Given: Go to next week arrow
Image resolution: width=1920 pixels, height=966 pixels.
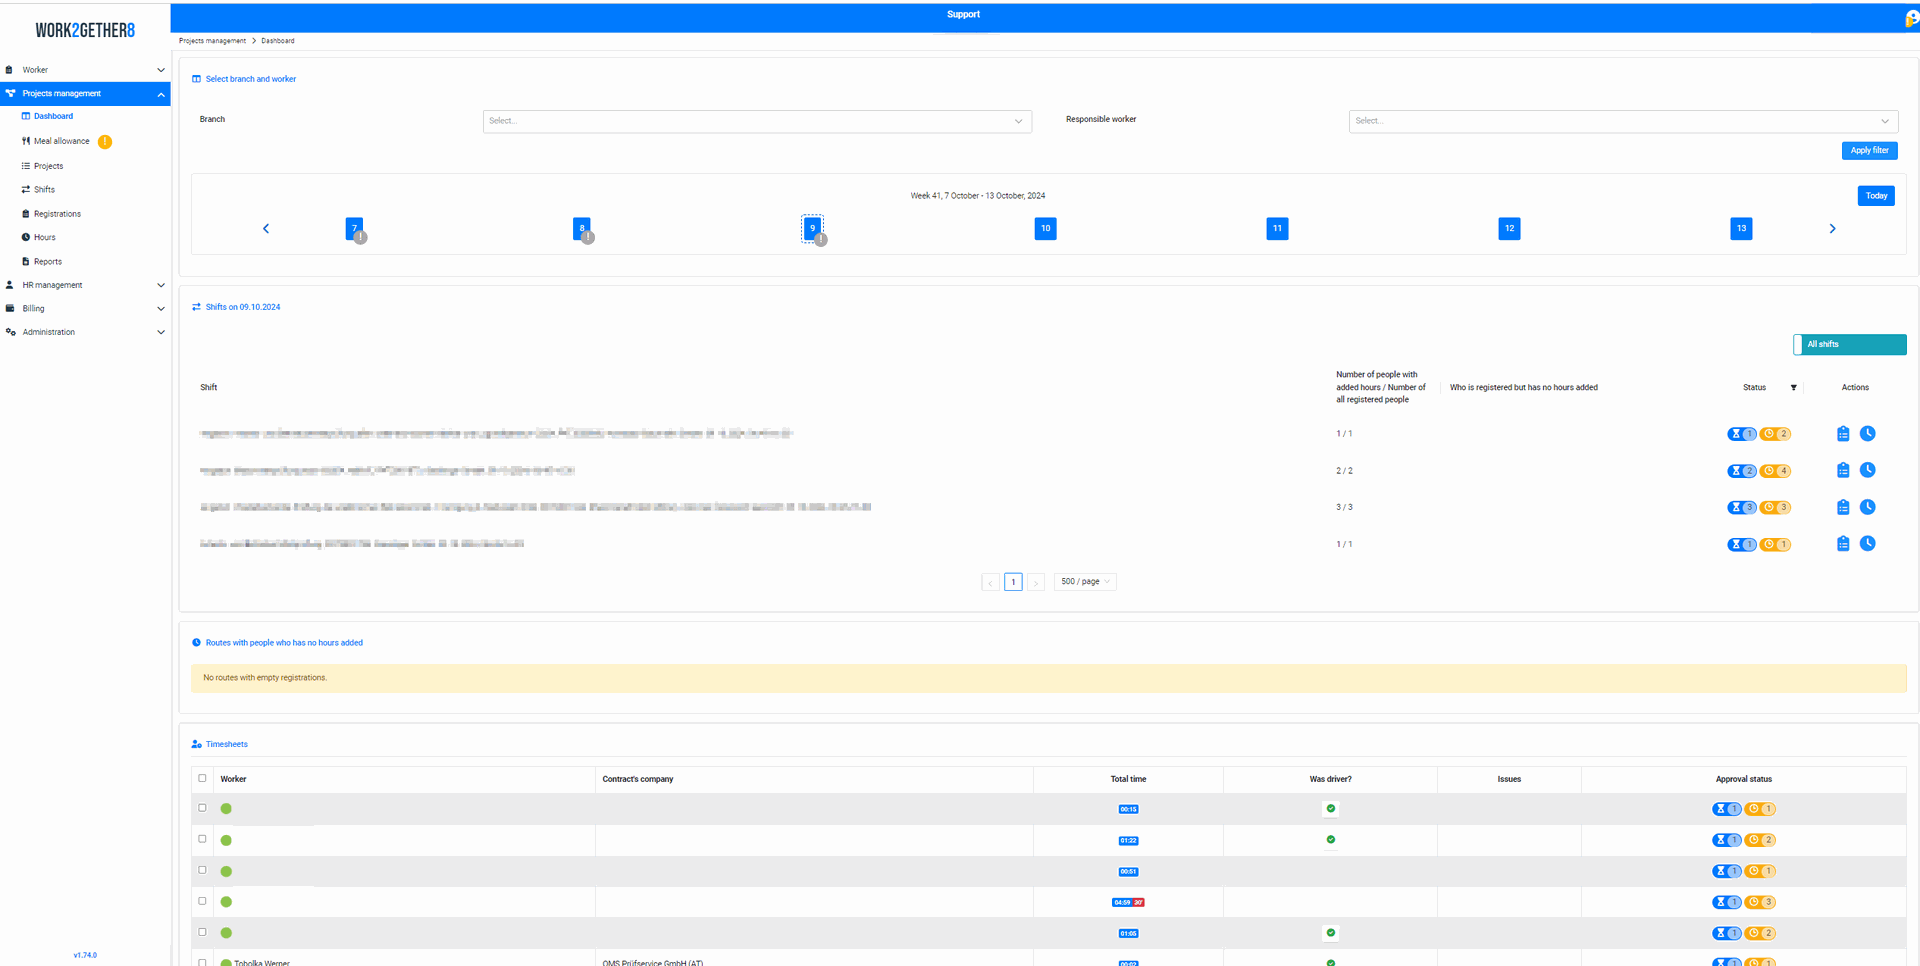Looking at the screenshot, I should point(1832,229).
